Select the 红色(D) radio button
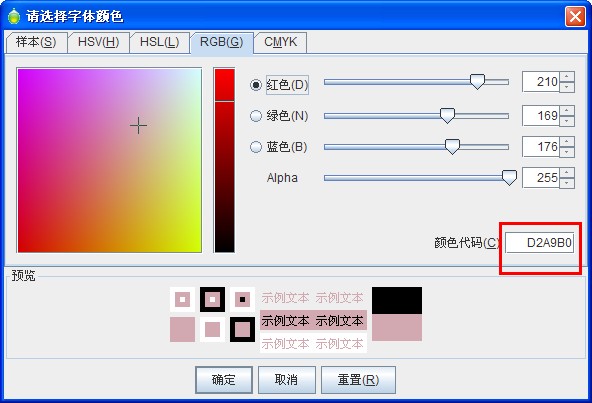This screenshot has height=403, width=592. [256, 85]
